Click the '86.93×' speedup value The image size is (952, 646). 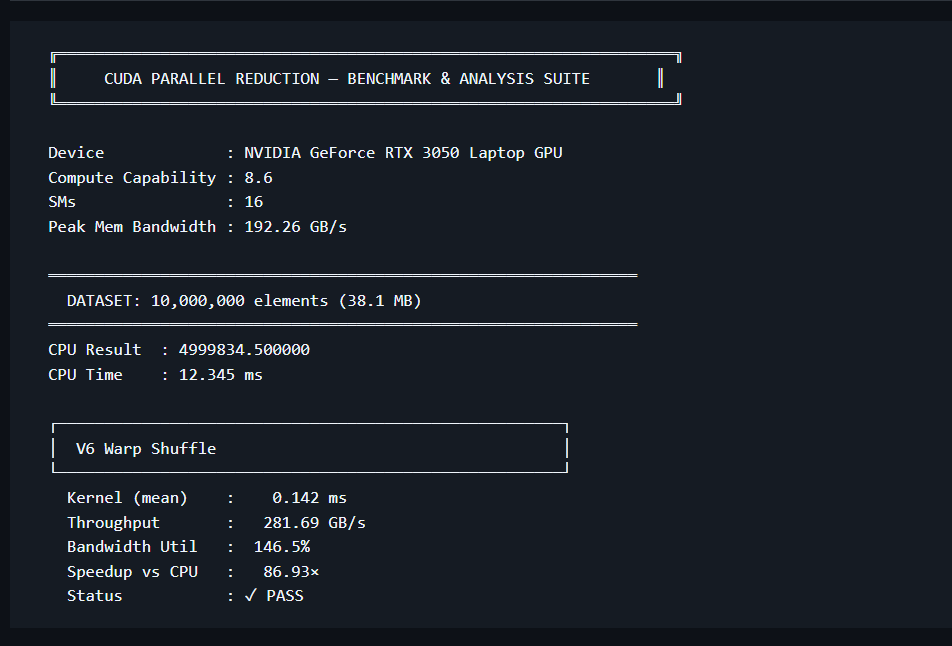pyautogui.click(x=291, y=572)
